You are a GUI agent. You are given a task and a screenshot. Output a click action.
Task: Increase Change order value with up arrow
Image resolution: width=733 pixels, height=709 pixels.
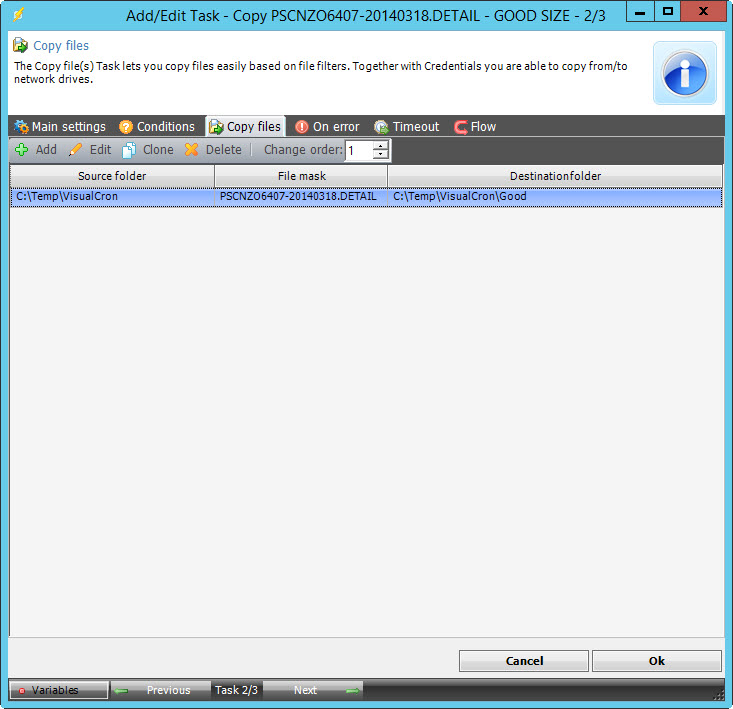381,146
